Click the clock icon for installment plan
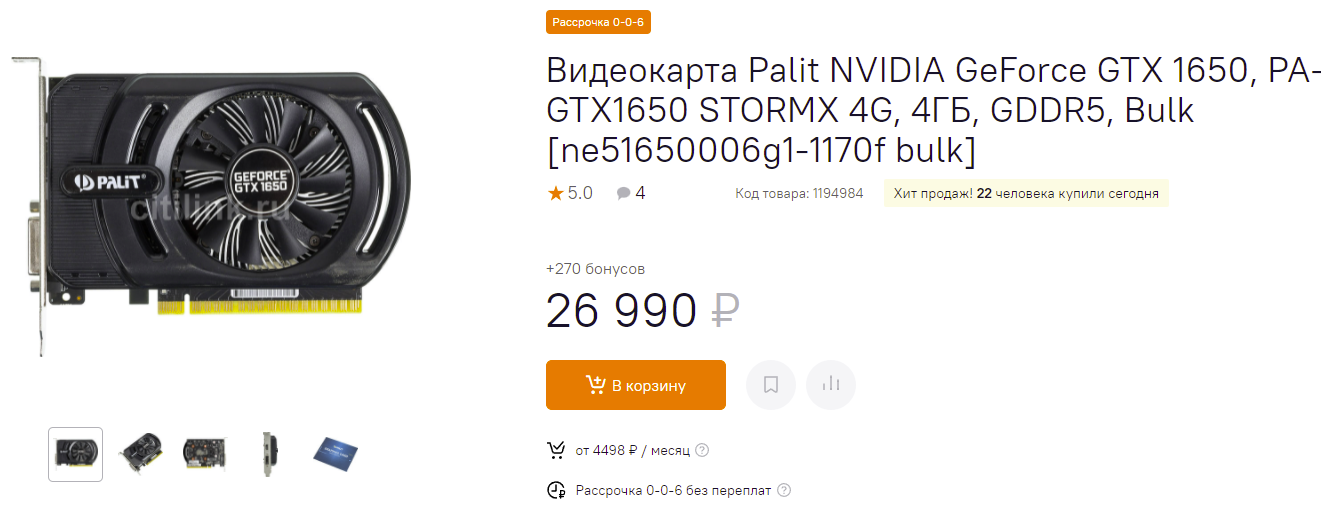Viewport: 1321px width, 512px height. point(556,490)
